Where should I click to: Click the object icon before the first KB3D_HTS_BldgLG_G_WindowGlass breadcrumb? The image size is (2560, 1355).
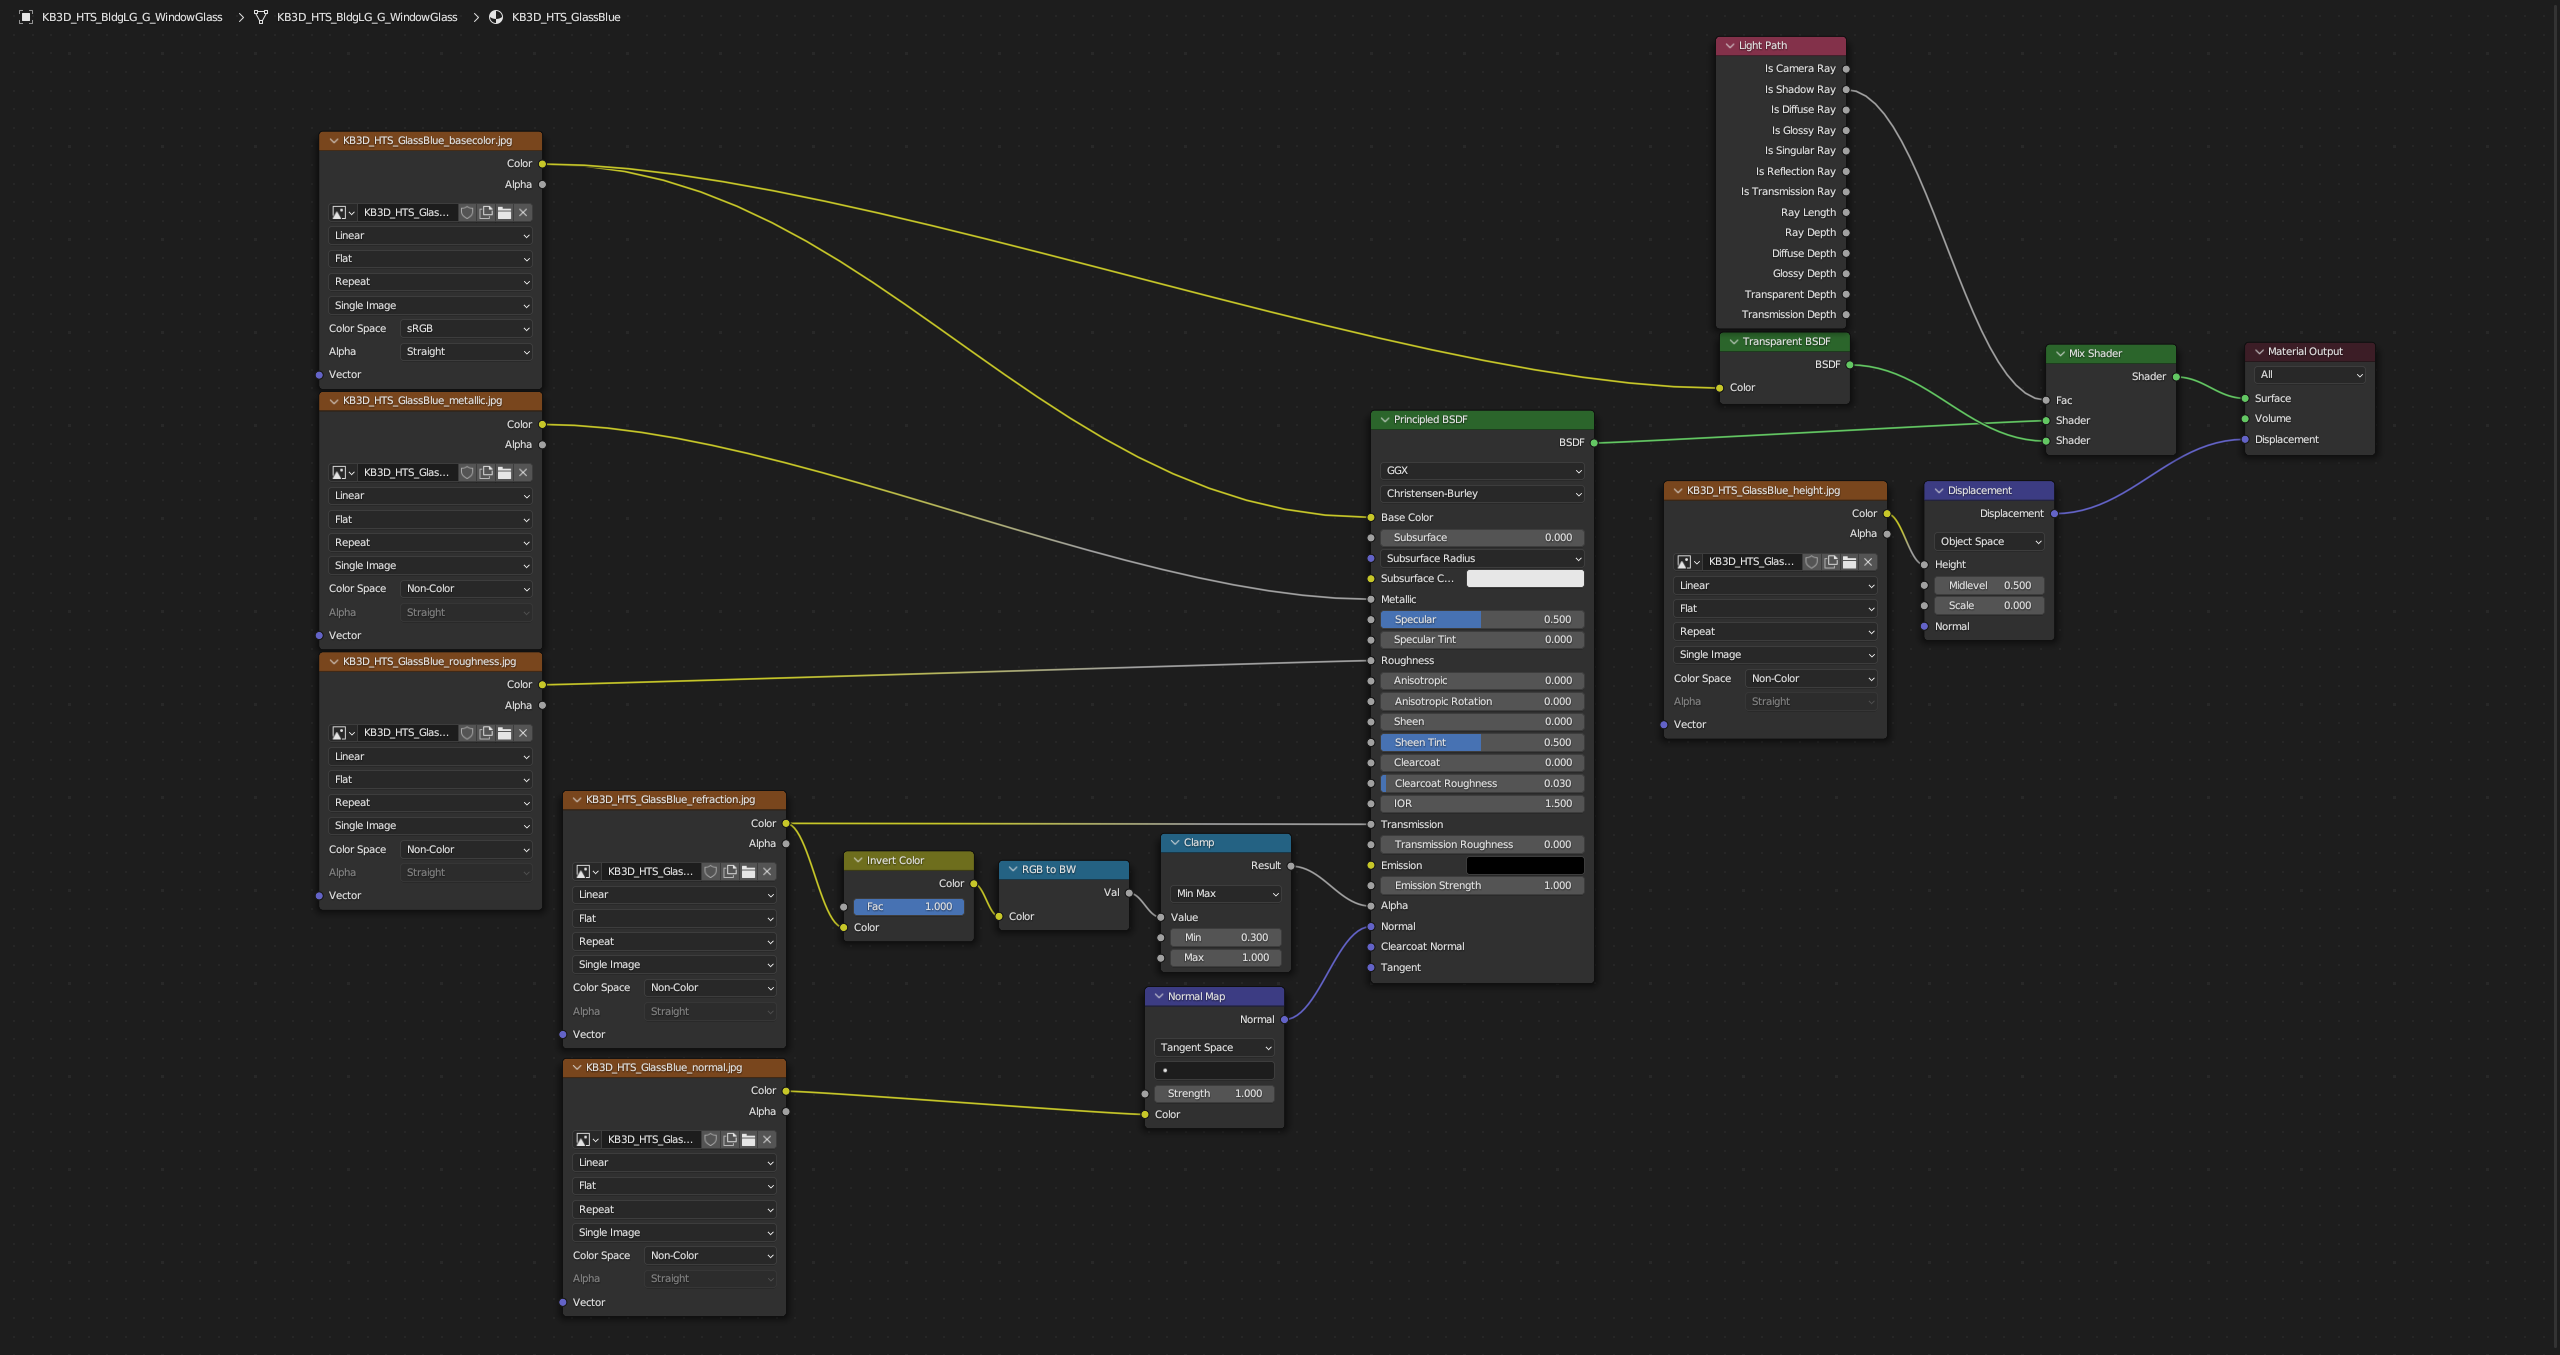point(26,17)
